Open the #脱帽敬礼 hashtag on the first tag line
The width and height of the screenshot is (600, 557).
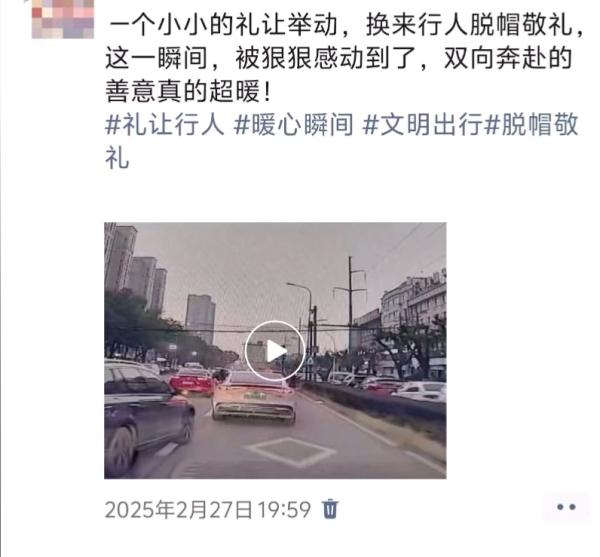click(x=531, y=125)
